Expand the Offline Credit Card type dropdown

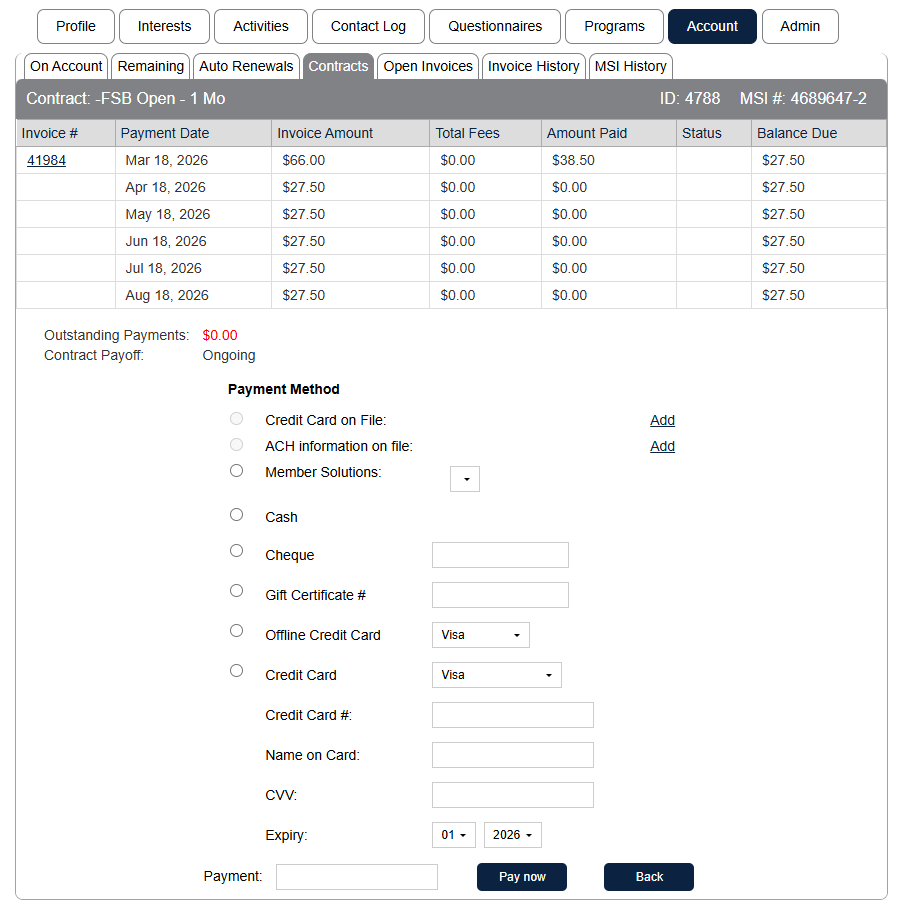point(480,635)
